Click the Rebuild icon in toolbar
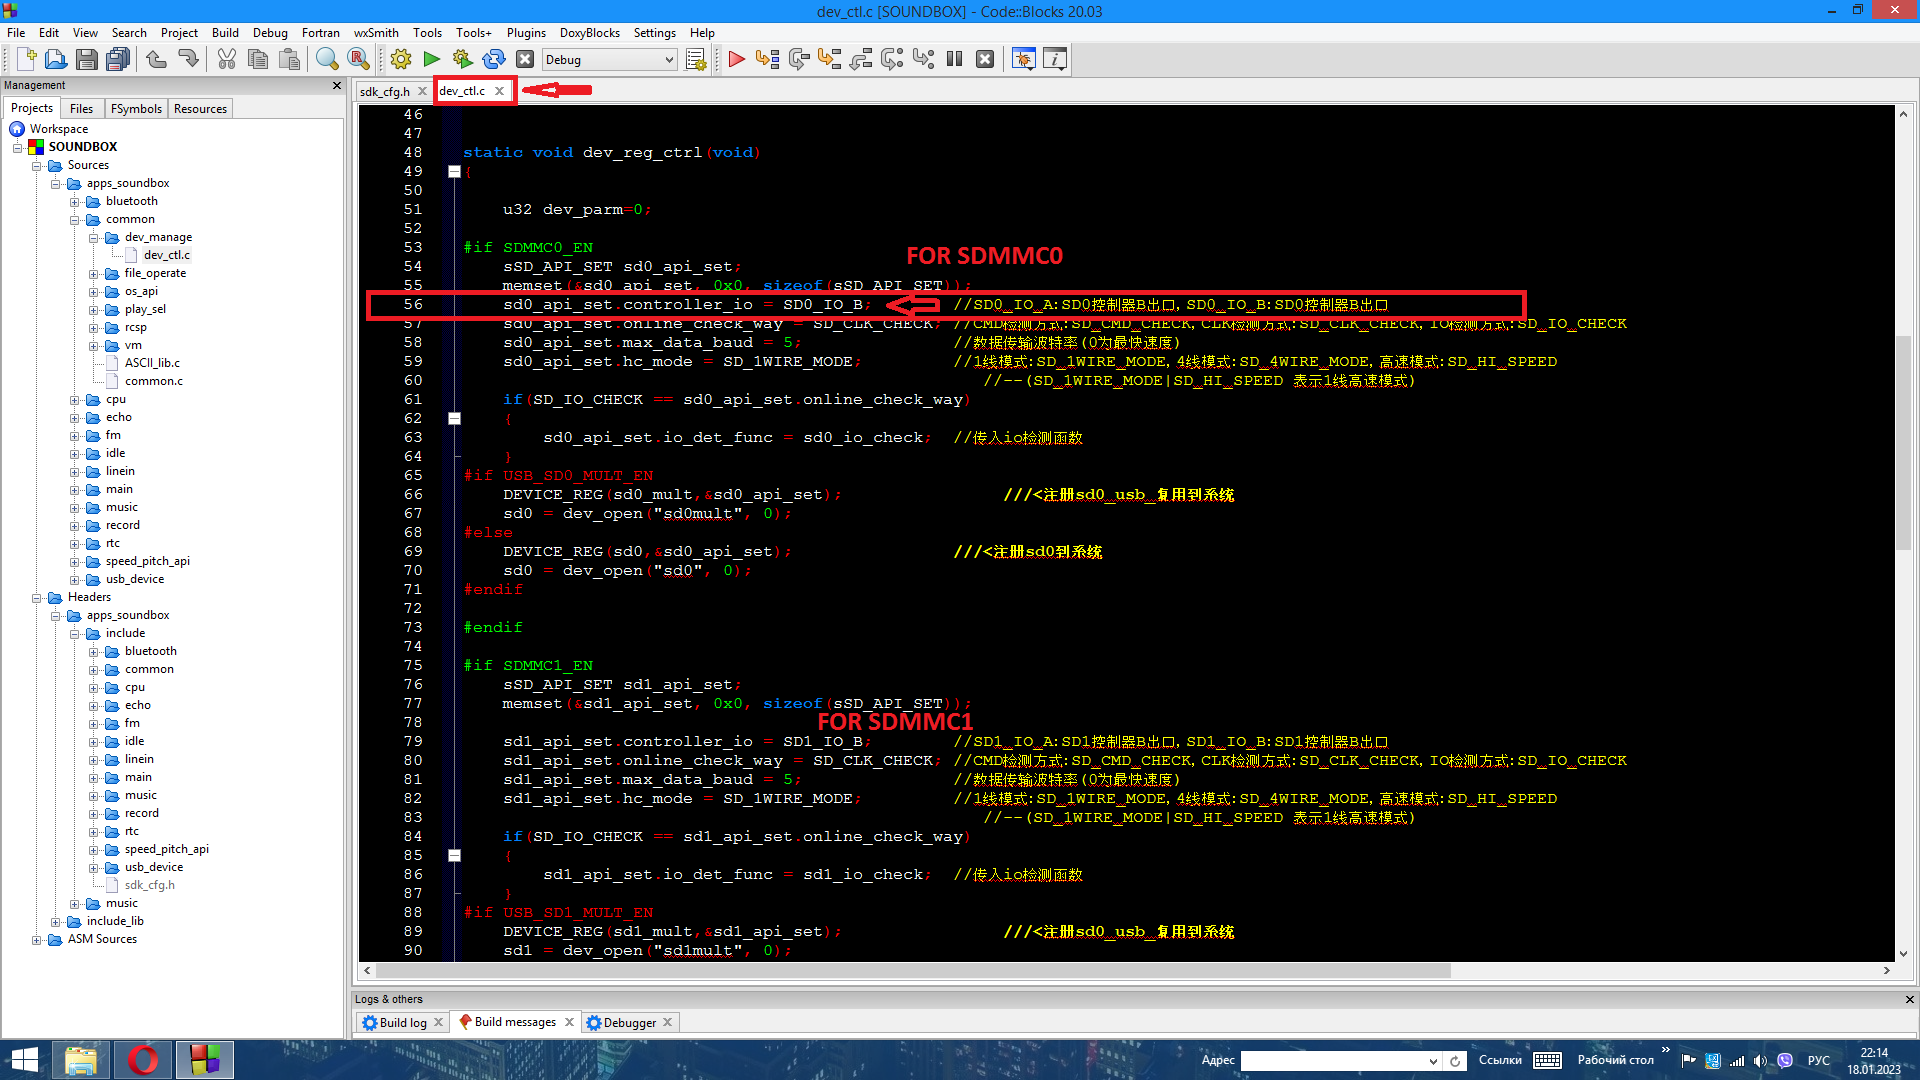 494,60
